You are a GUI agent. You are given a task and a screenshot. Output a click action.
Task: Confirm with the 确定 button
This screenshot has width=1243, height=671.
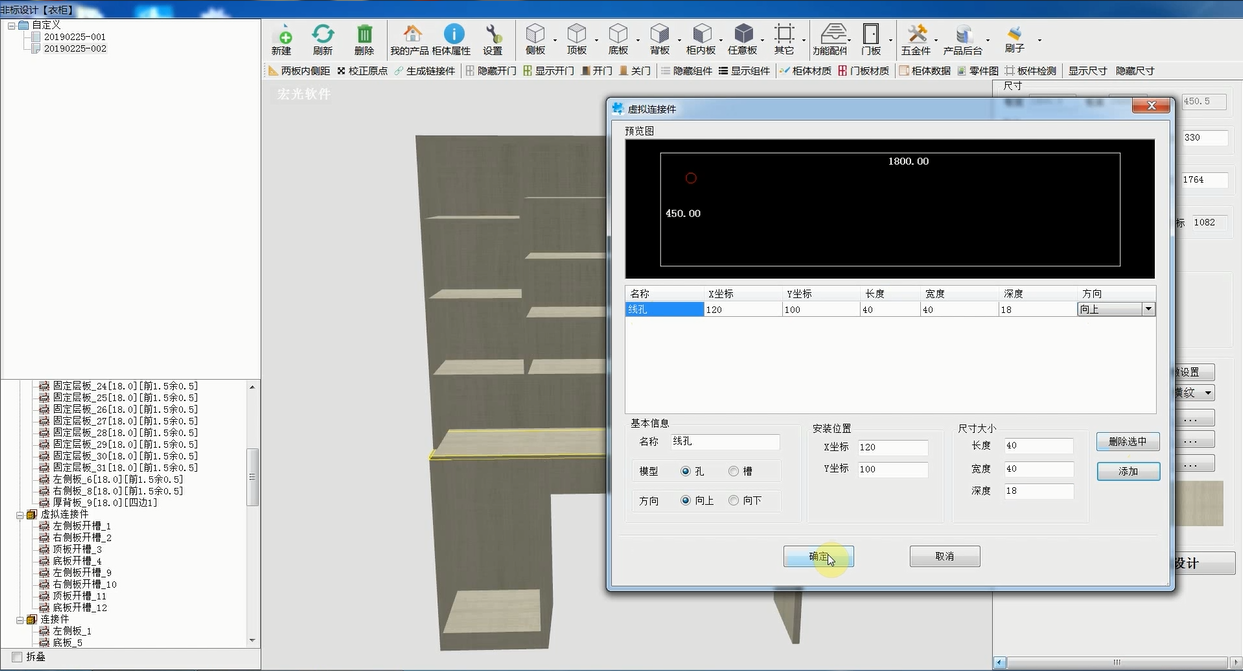point(818,556)
